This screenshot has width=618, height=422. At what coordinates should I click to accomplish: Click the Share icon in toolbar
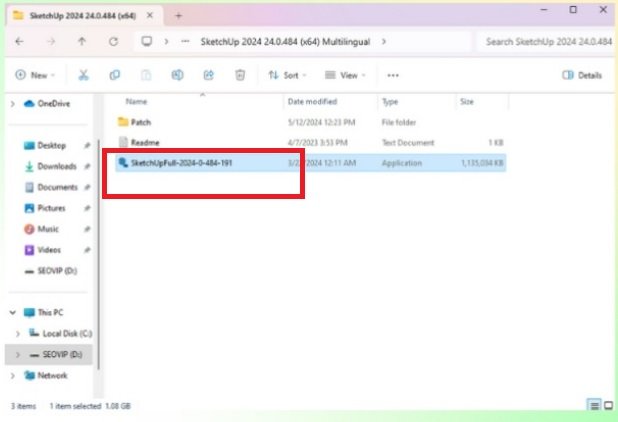pos(208,75)
